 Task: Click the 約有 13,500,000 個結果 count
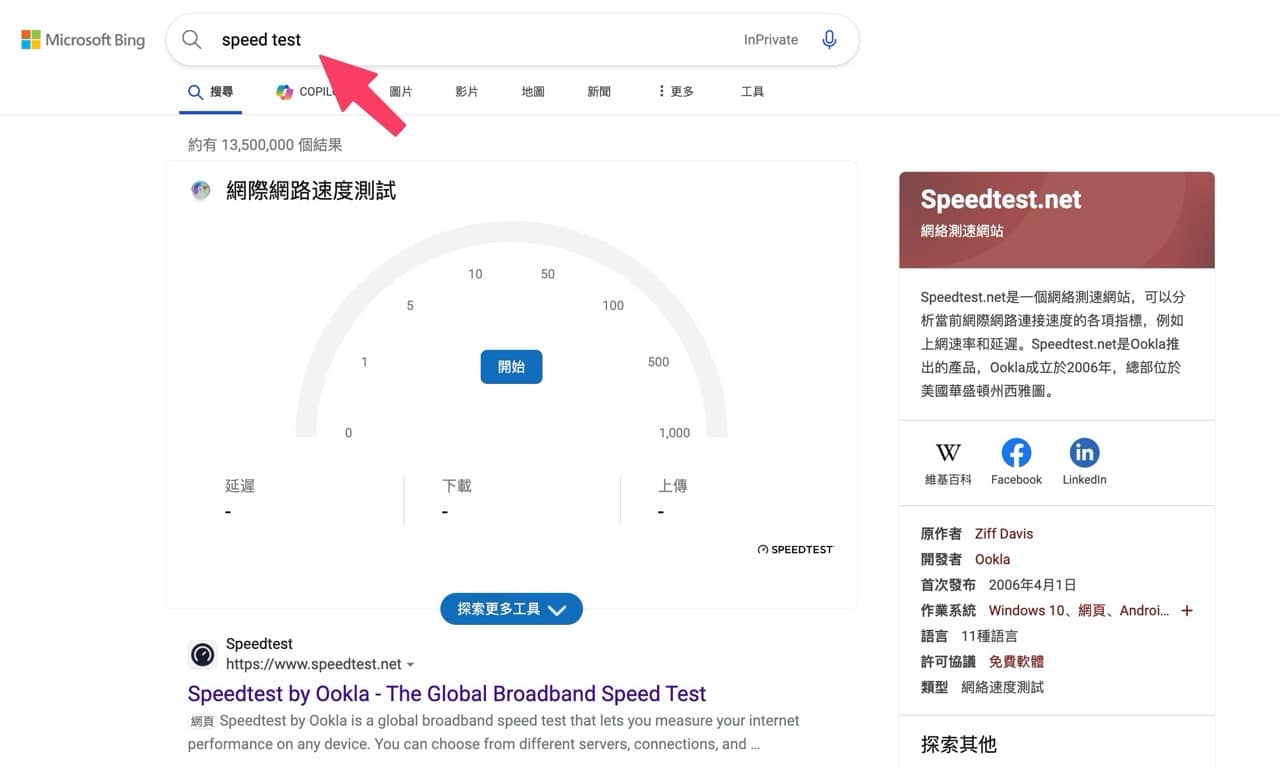pyautogui.click(x=265, y=145)
